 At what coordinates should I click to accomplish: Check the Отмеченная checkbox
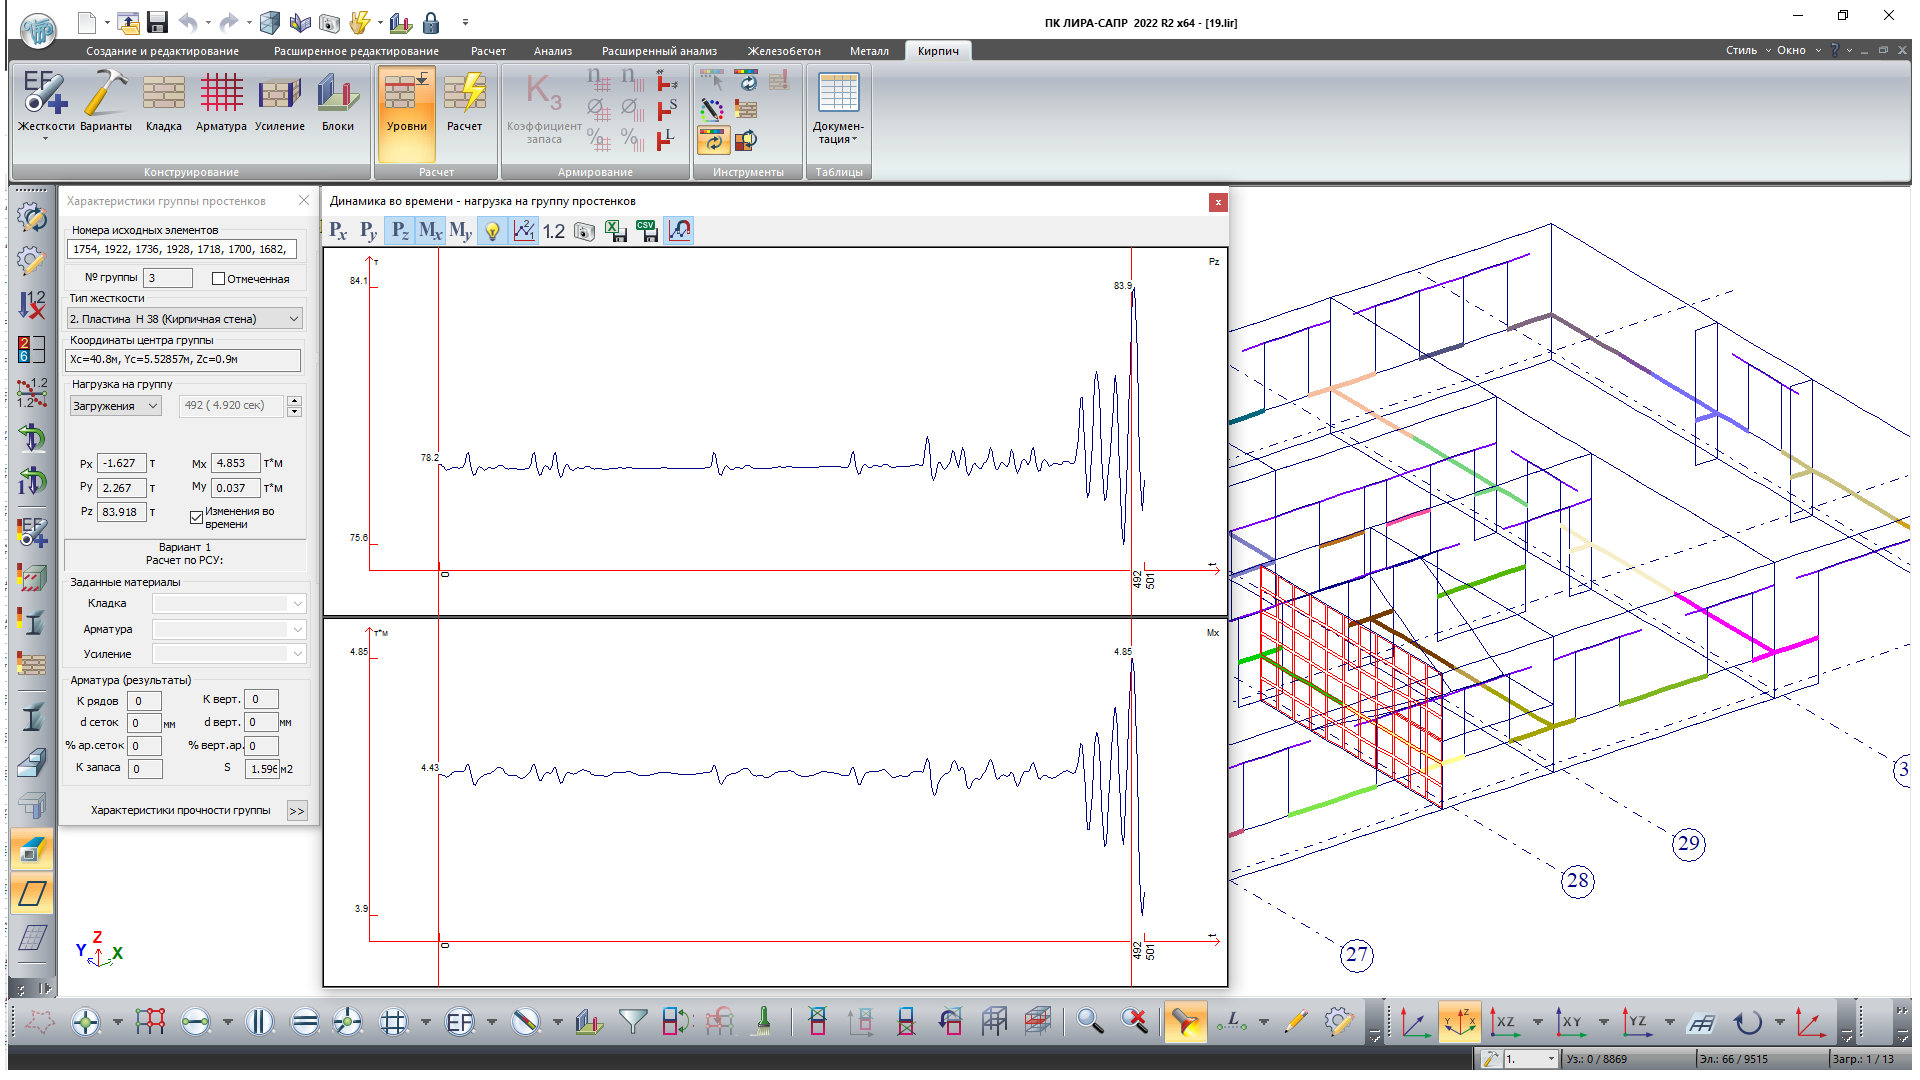click(x=218, y=279)
